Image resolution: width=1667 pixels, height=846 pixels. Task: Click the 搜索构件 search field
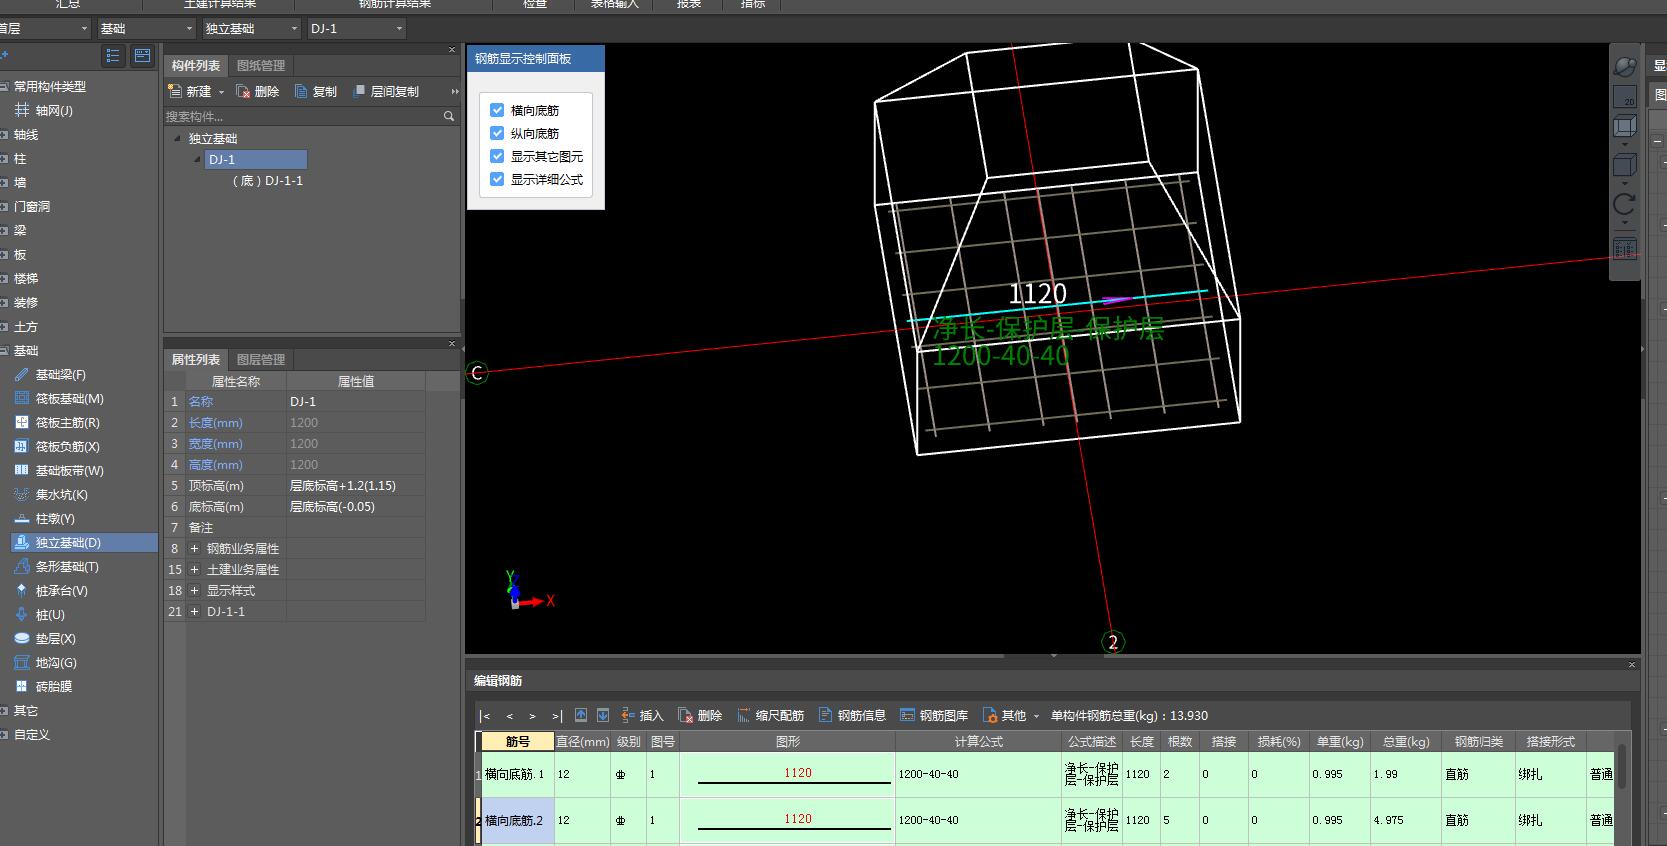(x=303, y=116)
